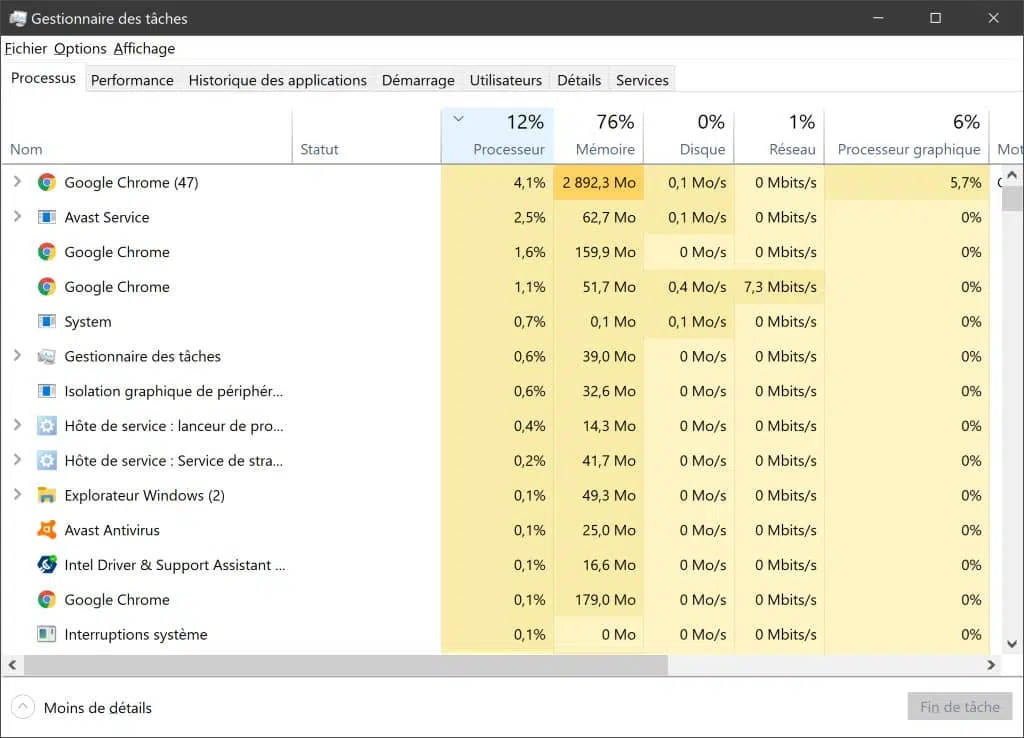1024x738 pixels.
Task: Click the horizontal scrollbar right arrow
Action: click(991, 665)
